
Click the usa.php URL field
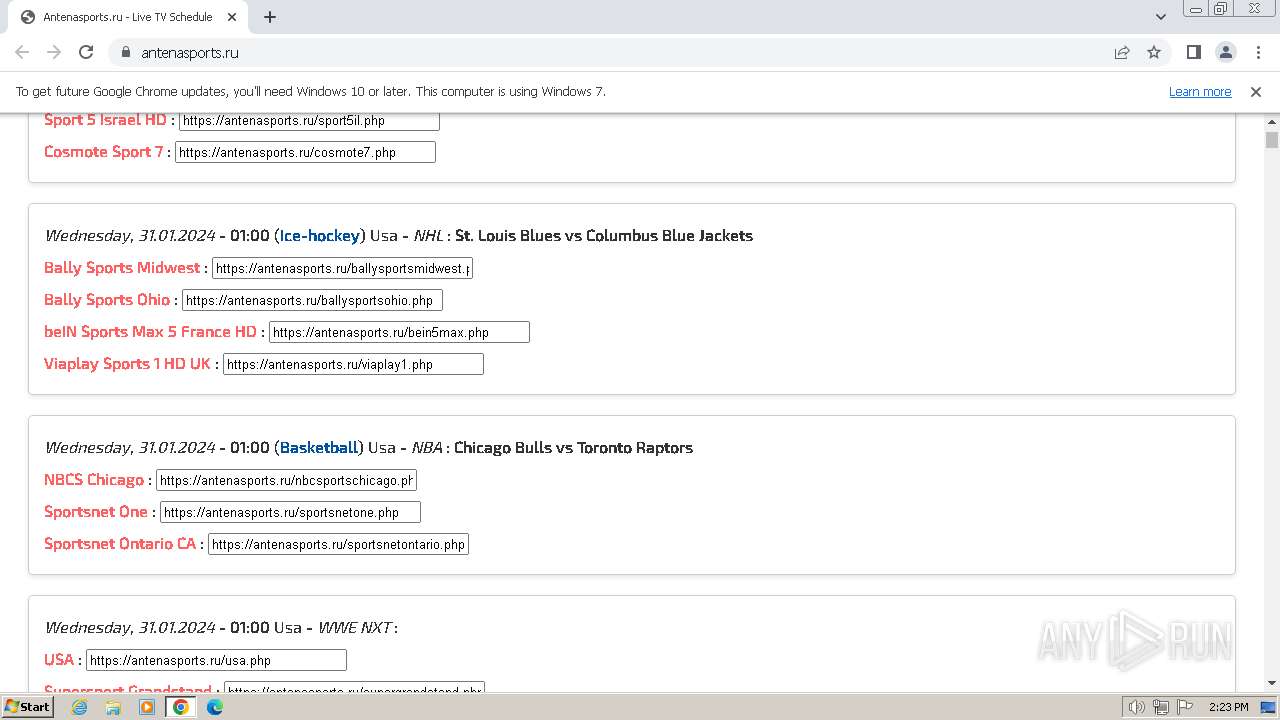tap(216, 660)
